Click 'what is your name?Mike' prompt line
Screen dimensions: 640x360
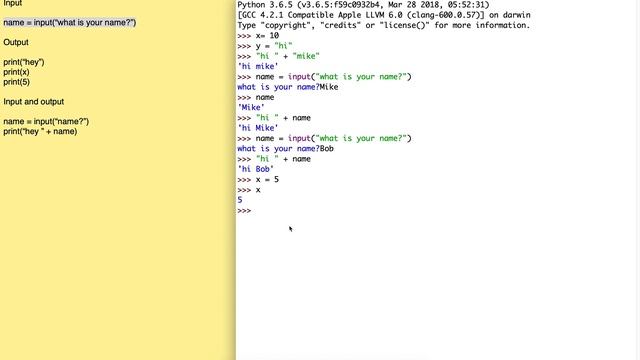pos(288,87)
